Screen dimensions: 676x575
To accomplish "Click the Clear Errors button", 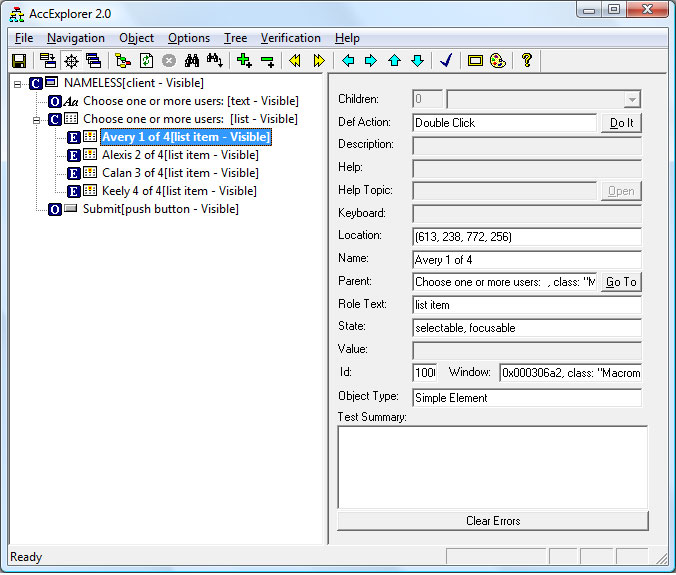I will point(493,521).
